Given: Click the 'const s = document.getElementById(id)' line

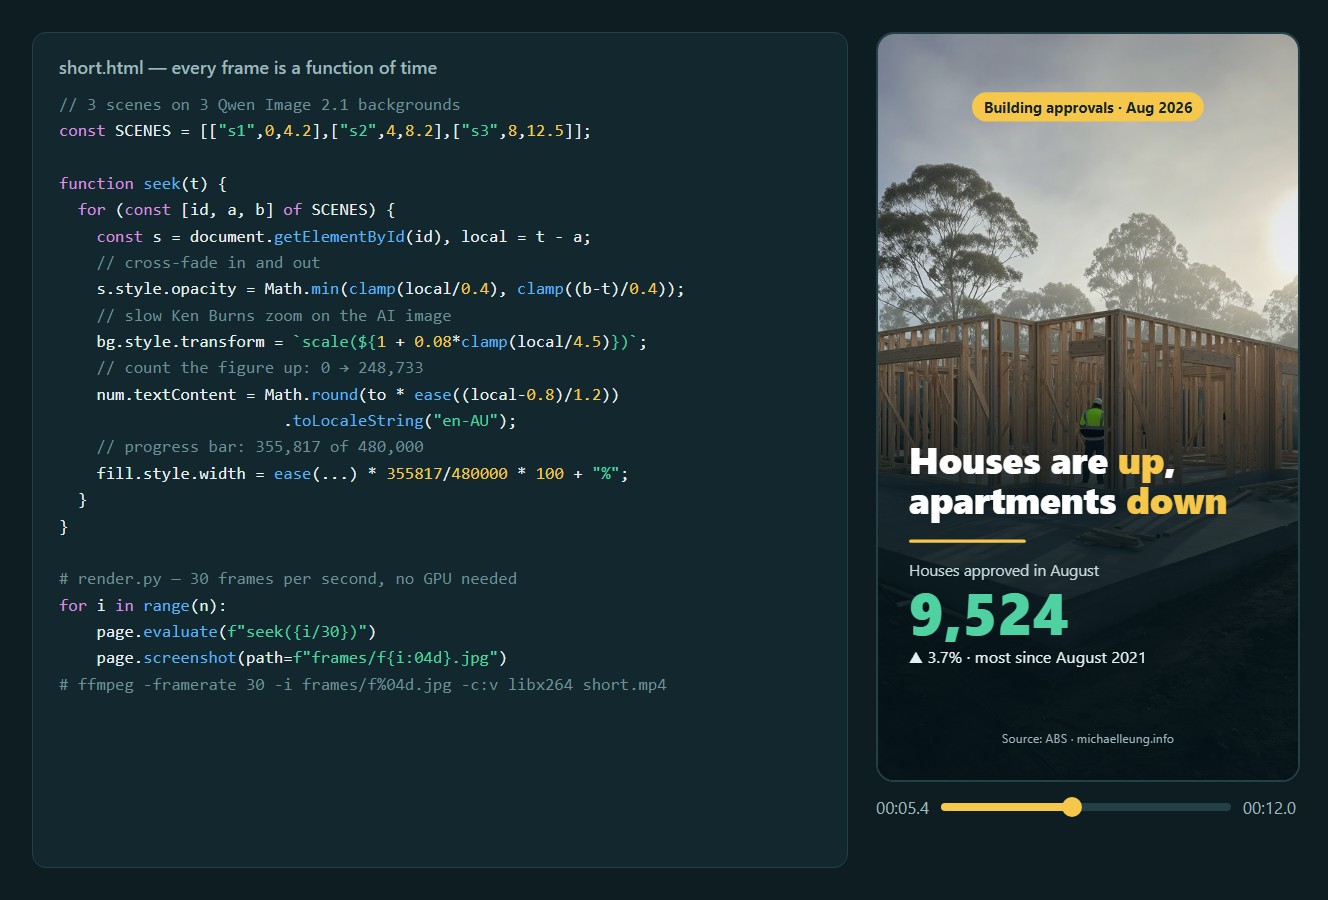Looking at the screenshot, I should tap(343, 237).
